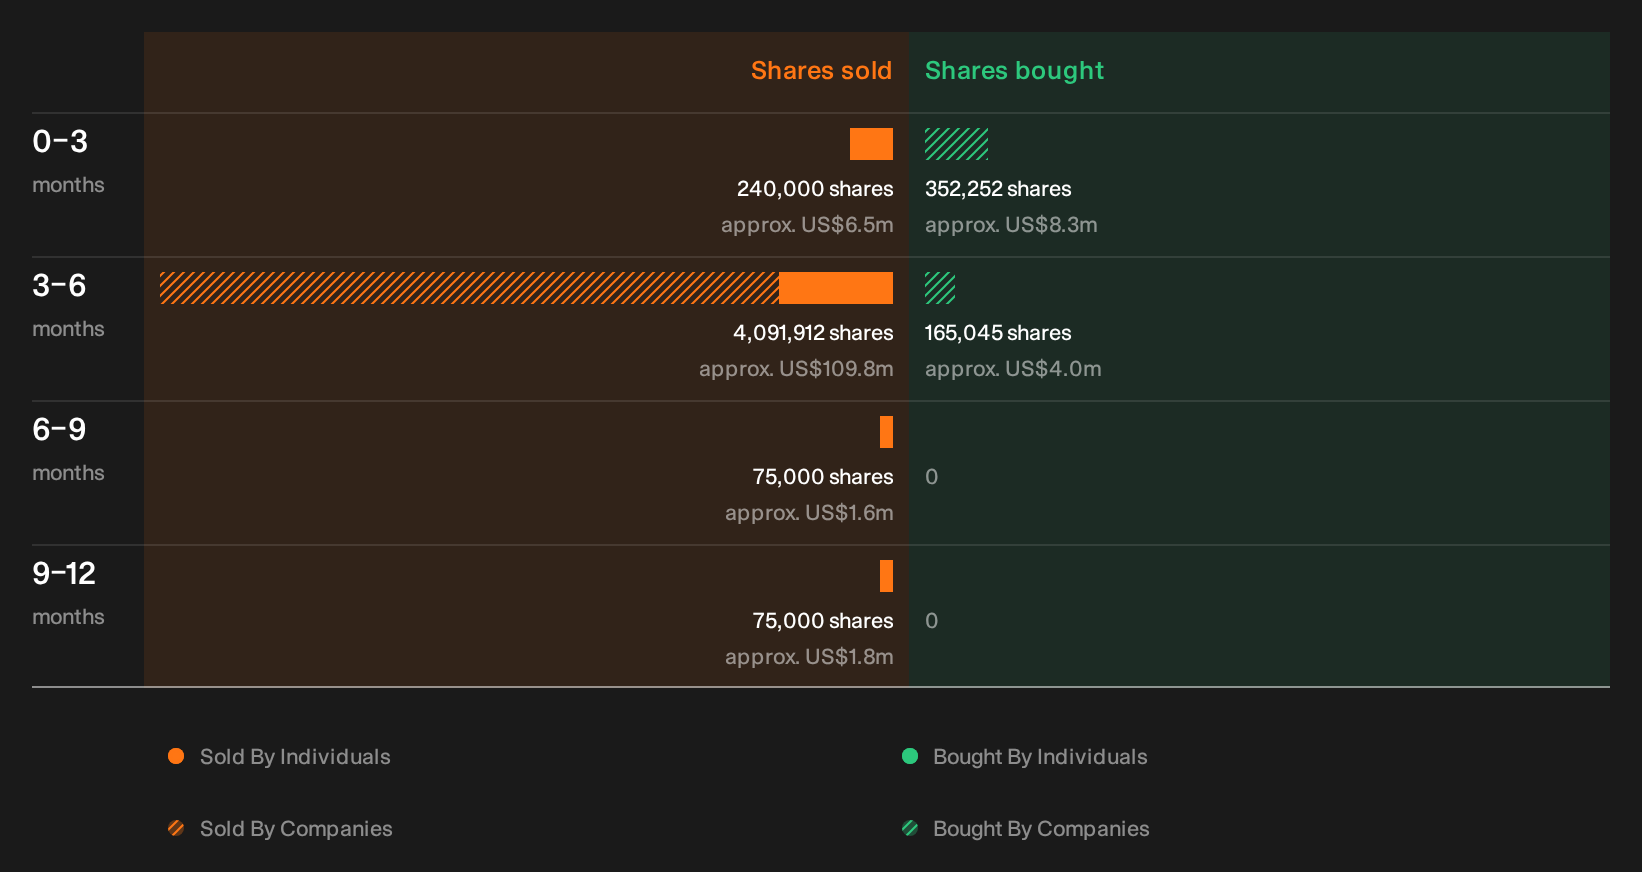Image resolution: width=1642 pixels, height=872 pixels.
Task: Click the "approx. US$109.8m" amount
Action: (796, 369)
